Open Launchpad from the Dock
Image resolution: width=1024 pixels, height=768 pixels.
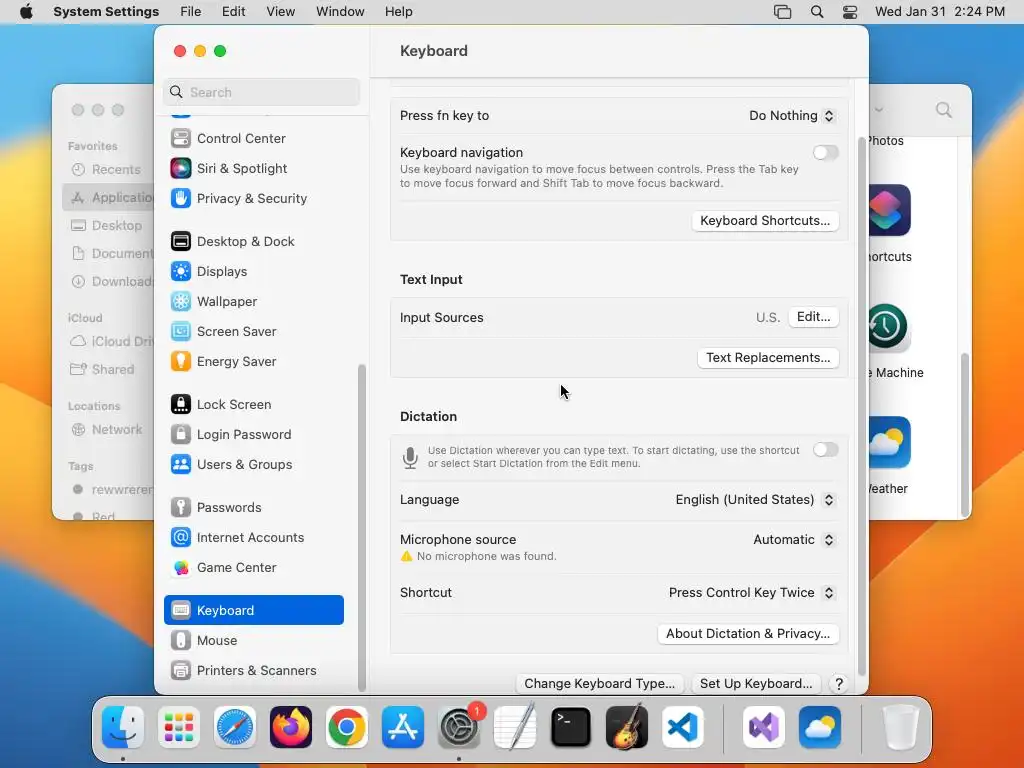point(179,727)
